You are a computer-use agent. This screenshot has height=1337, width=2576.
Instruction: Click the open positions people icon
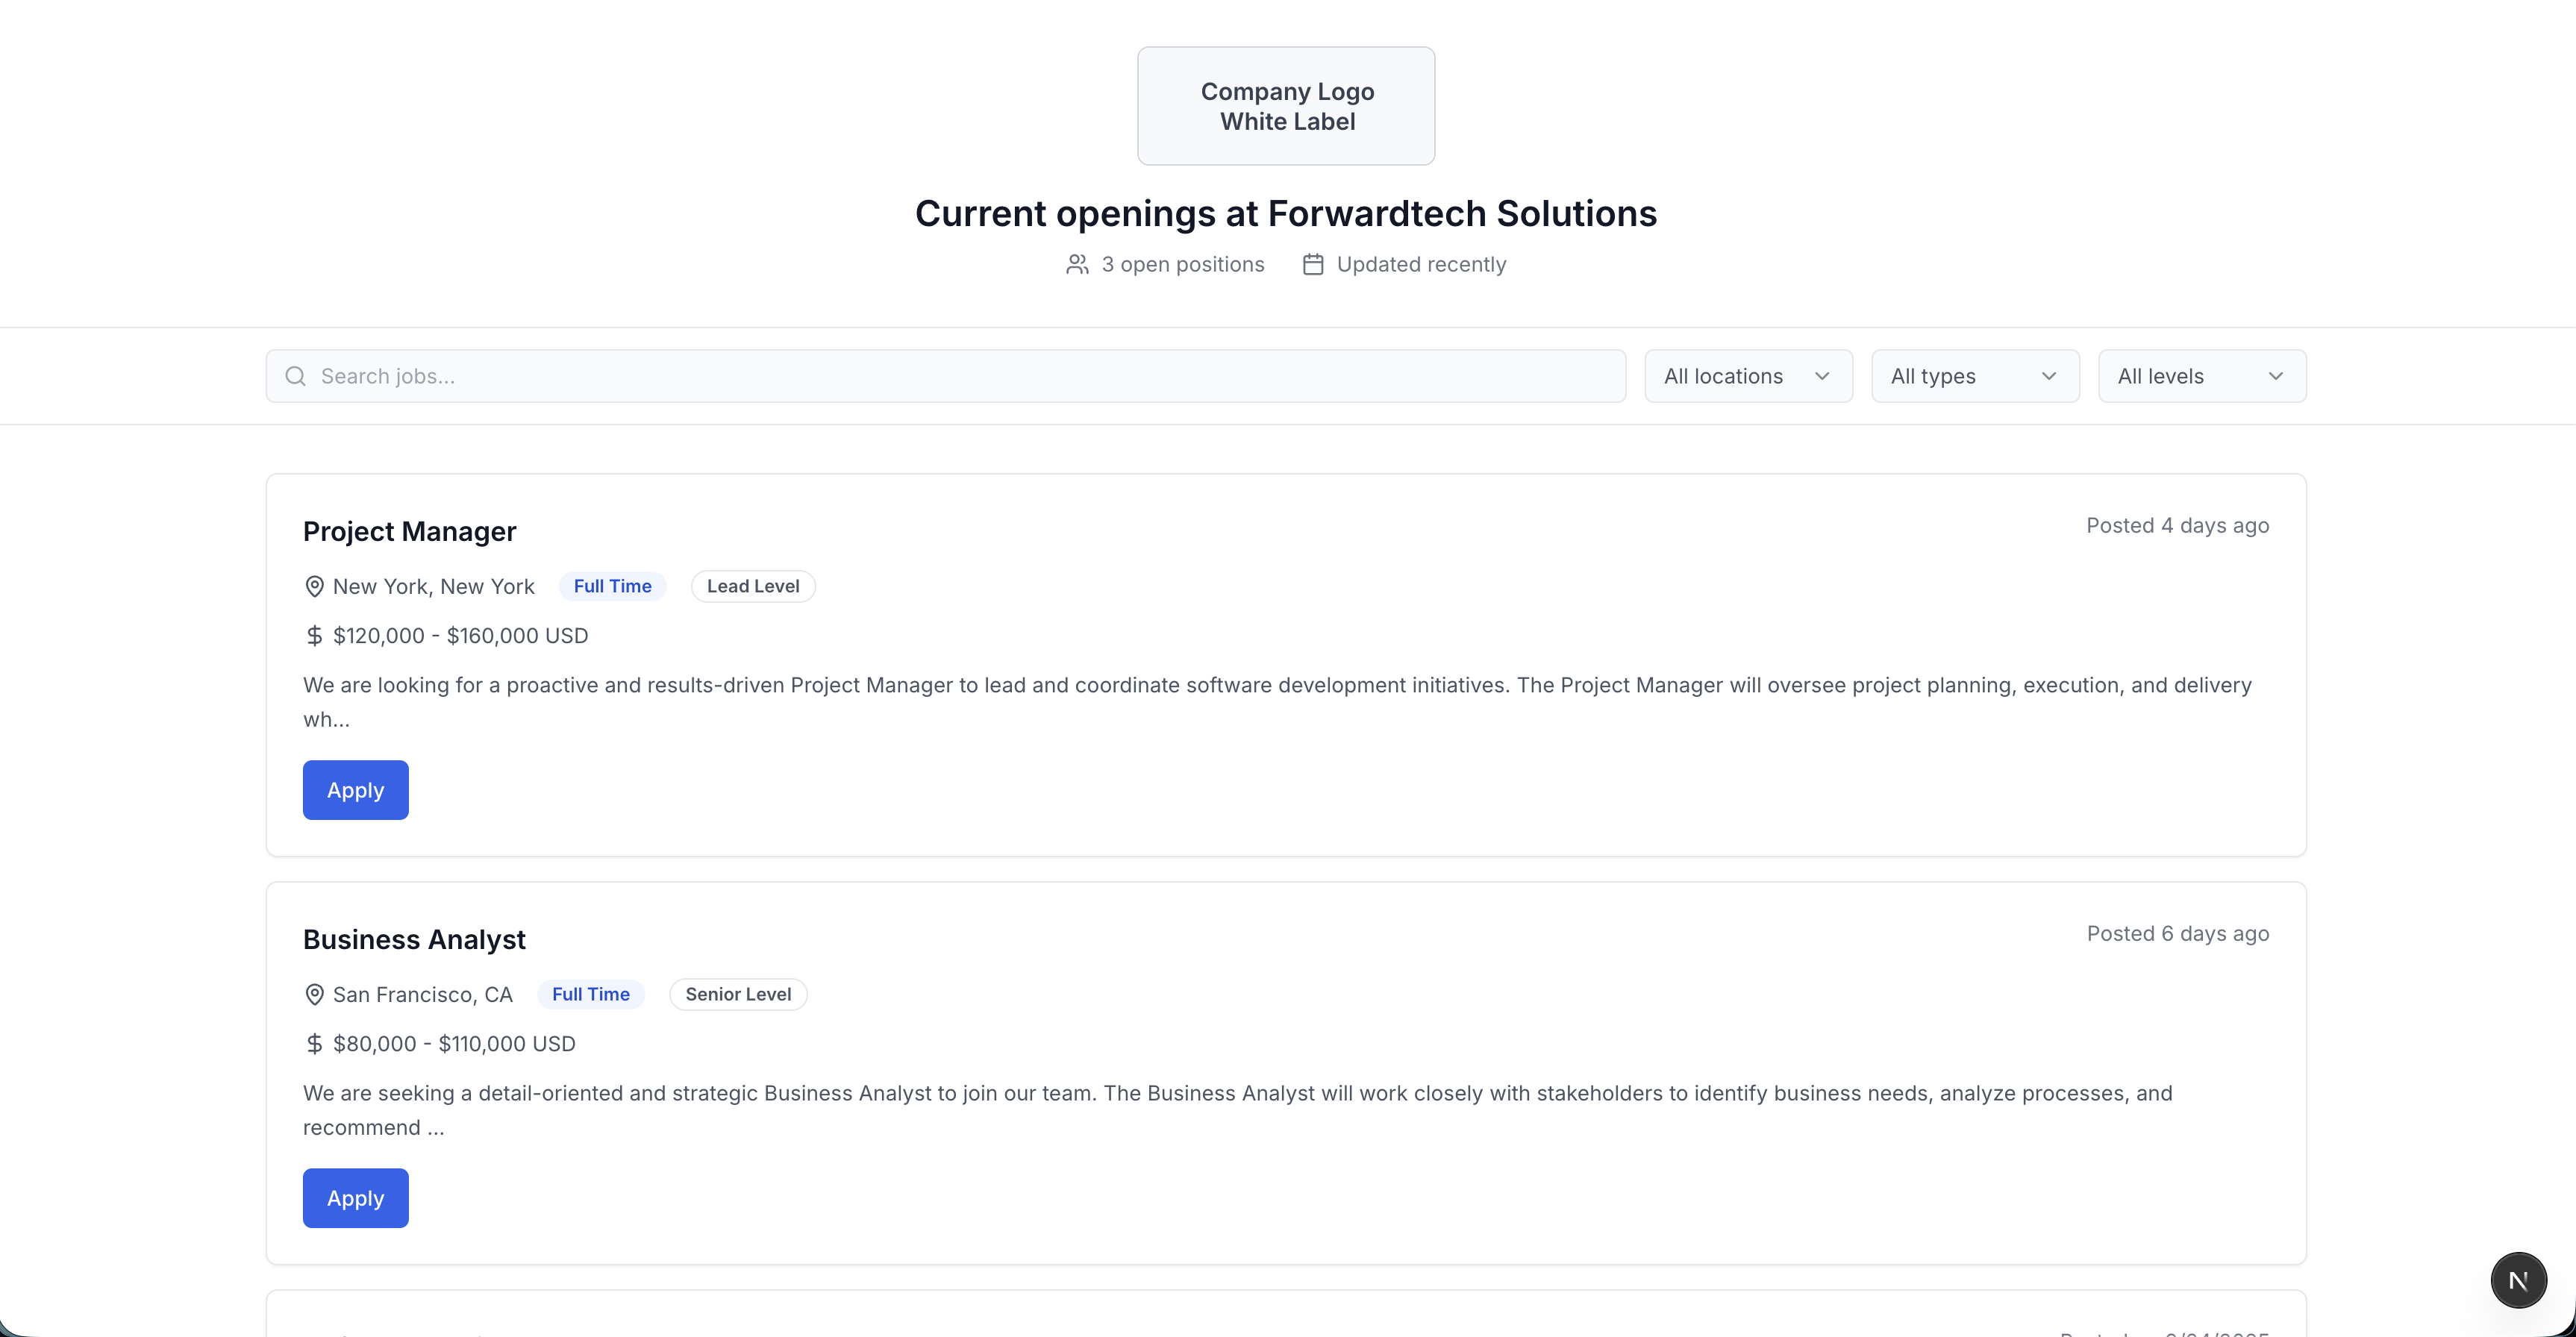(x=1077, y=264)
